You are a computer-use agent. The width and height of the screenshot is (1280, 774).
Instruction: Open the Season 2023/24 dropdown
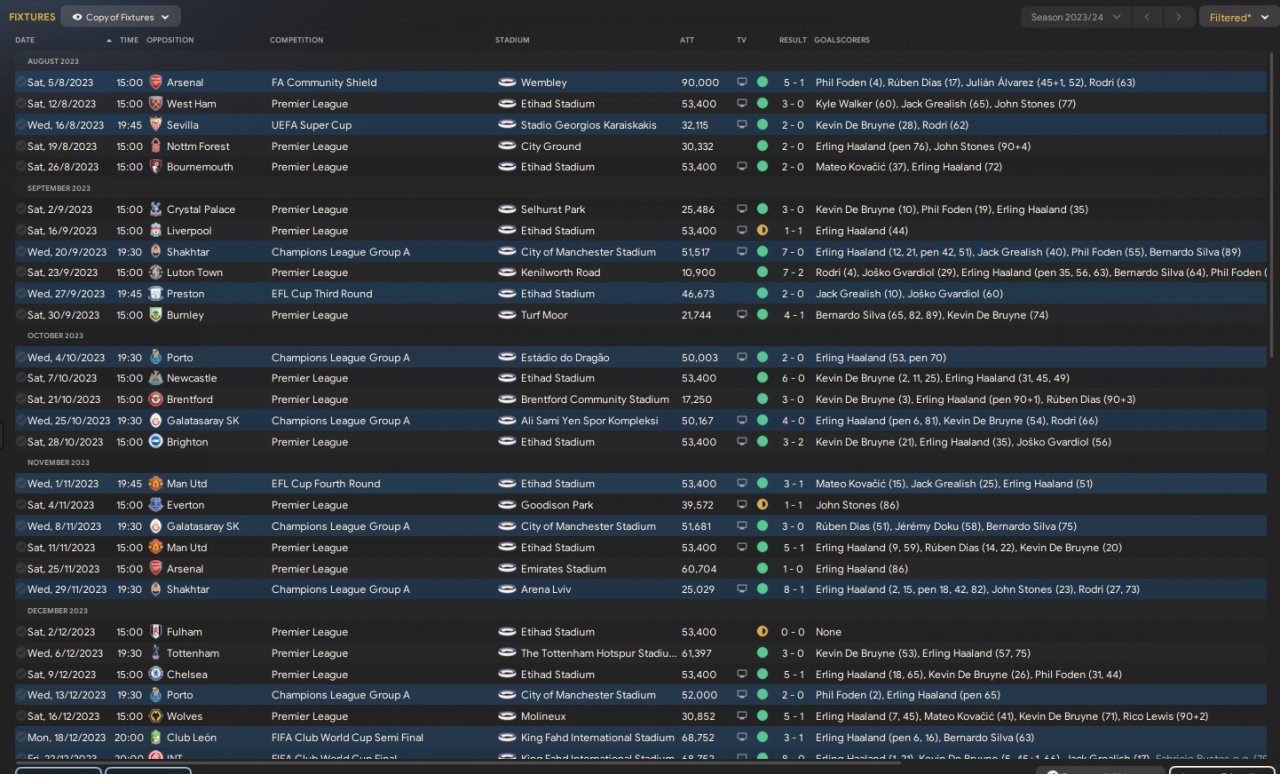pyautogui.click(x=1076, y=17)
